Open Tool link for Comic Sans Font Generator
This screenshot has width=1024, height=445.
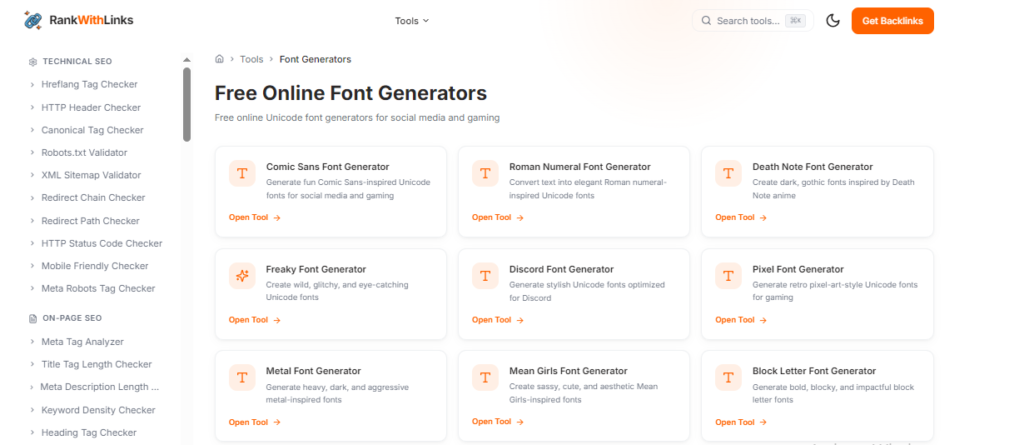click(255, 218)
